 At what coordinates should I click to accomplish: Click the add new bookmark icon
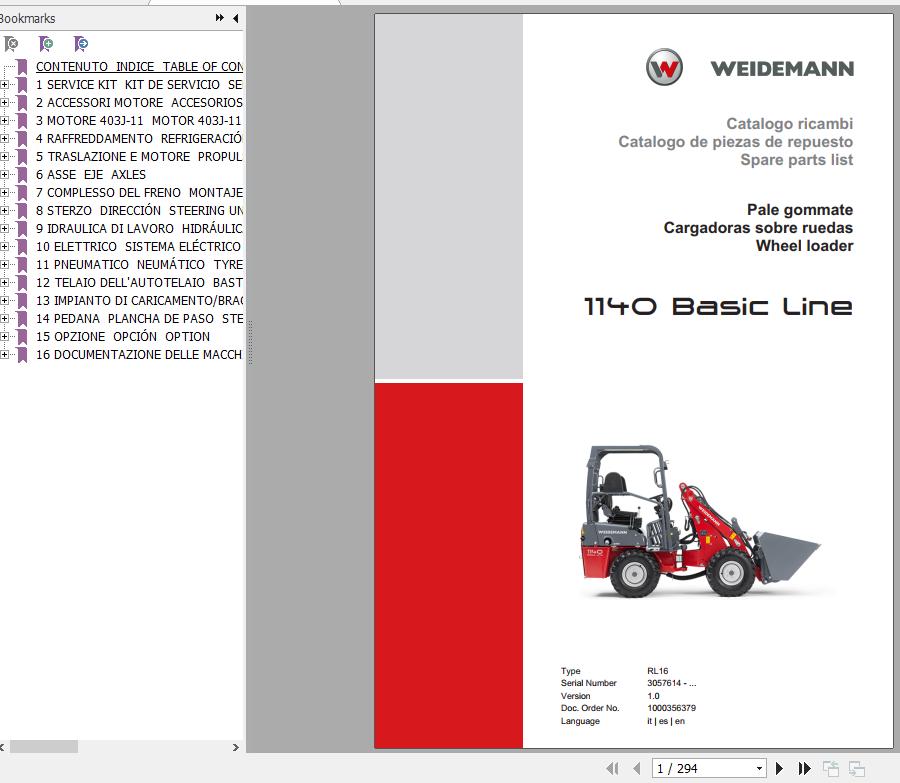[x=46, y=44]
